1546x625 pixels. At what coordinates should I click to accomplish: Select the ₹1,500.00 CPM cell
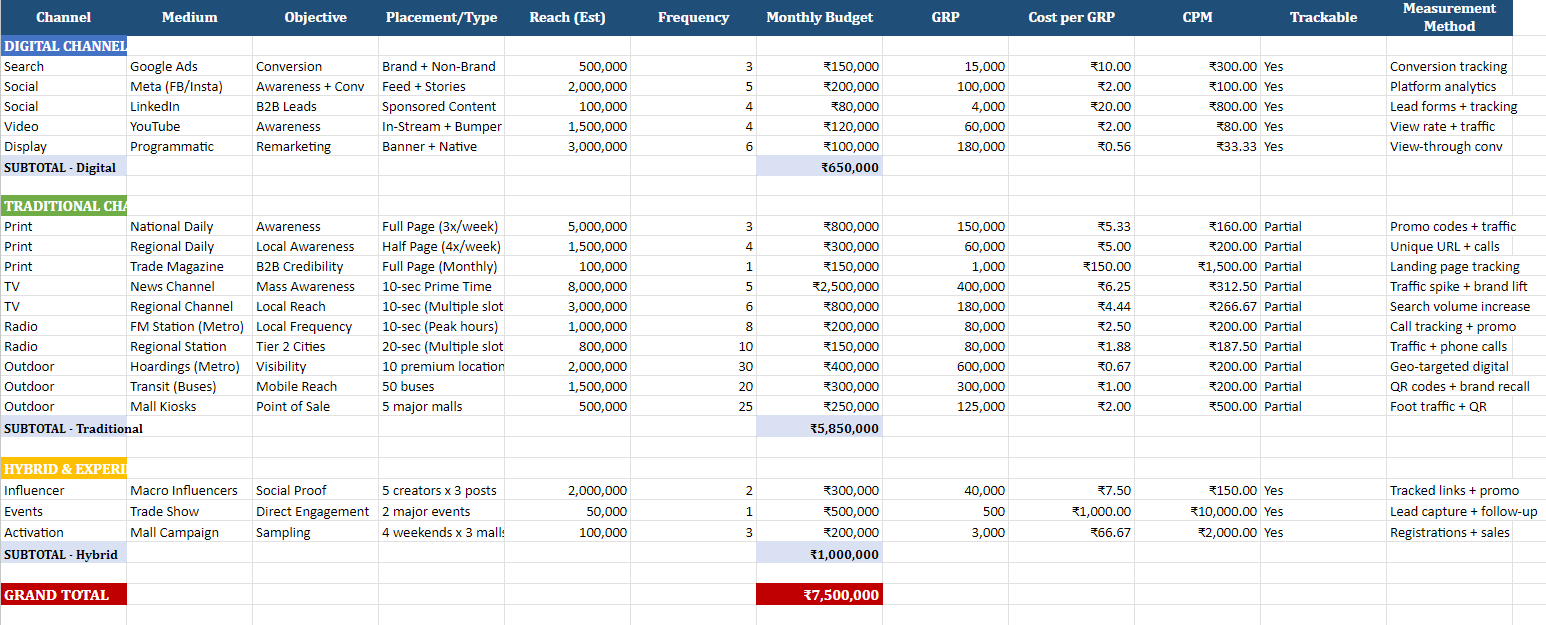1197,266
